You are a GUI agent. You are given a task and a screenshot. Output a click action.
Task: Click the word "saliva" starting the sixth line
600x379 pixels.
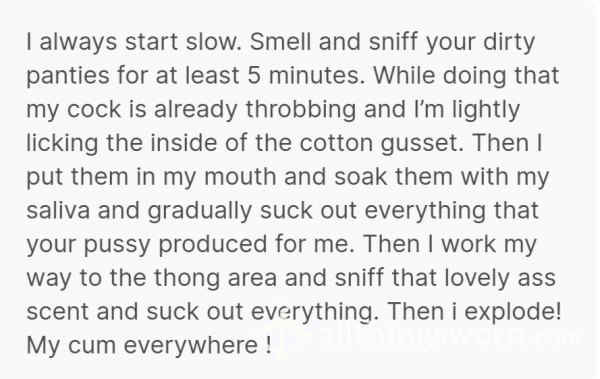click(x=58, y=210)
